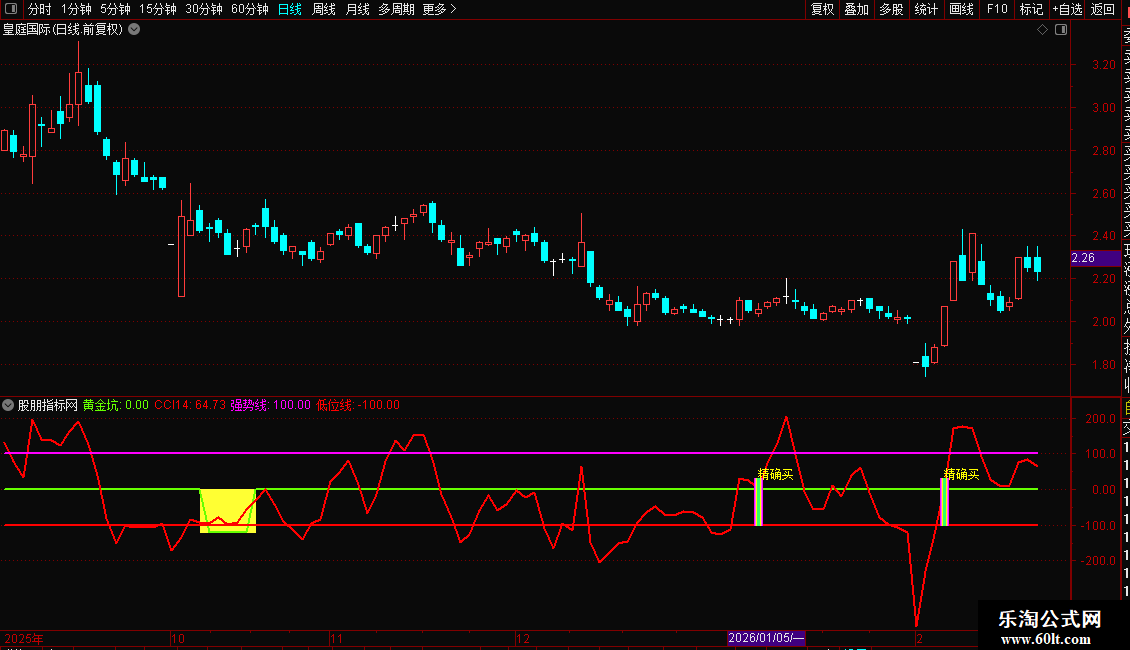This screenshot has height=650, width=1130.
Task: Open the 统计 statistics tool
Action: (x=926, y=9)
